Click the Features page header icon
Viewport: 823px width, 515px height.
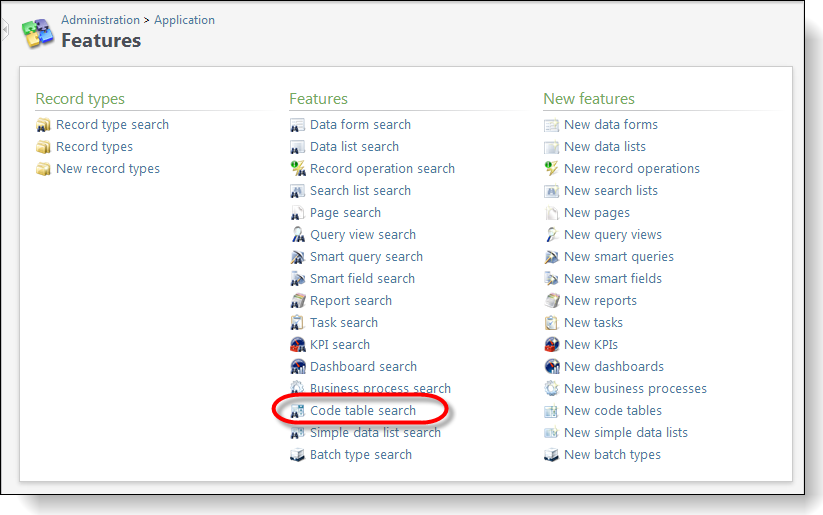(37, 33)
